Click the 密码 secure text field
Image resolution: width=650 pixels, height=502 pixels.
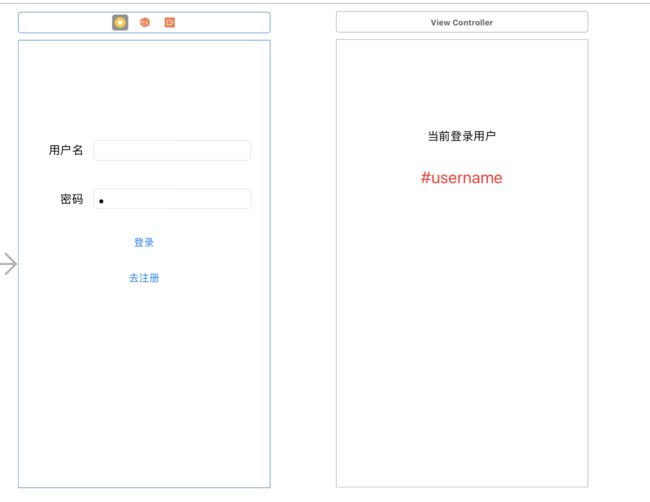[172, 199]
